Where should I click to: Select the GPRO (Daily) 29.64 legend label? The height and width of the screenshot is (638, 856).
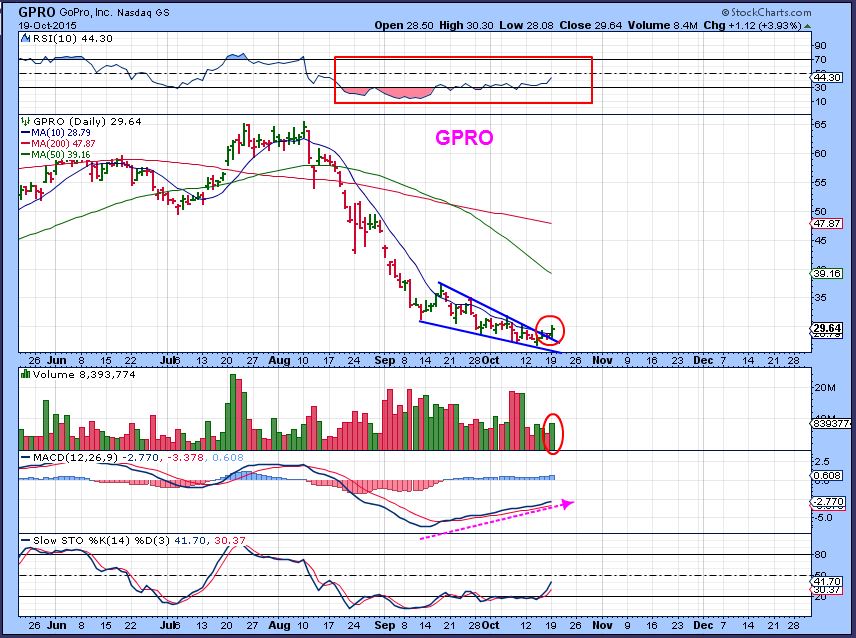coord(87,121)
